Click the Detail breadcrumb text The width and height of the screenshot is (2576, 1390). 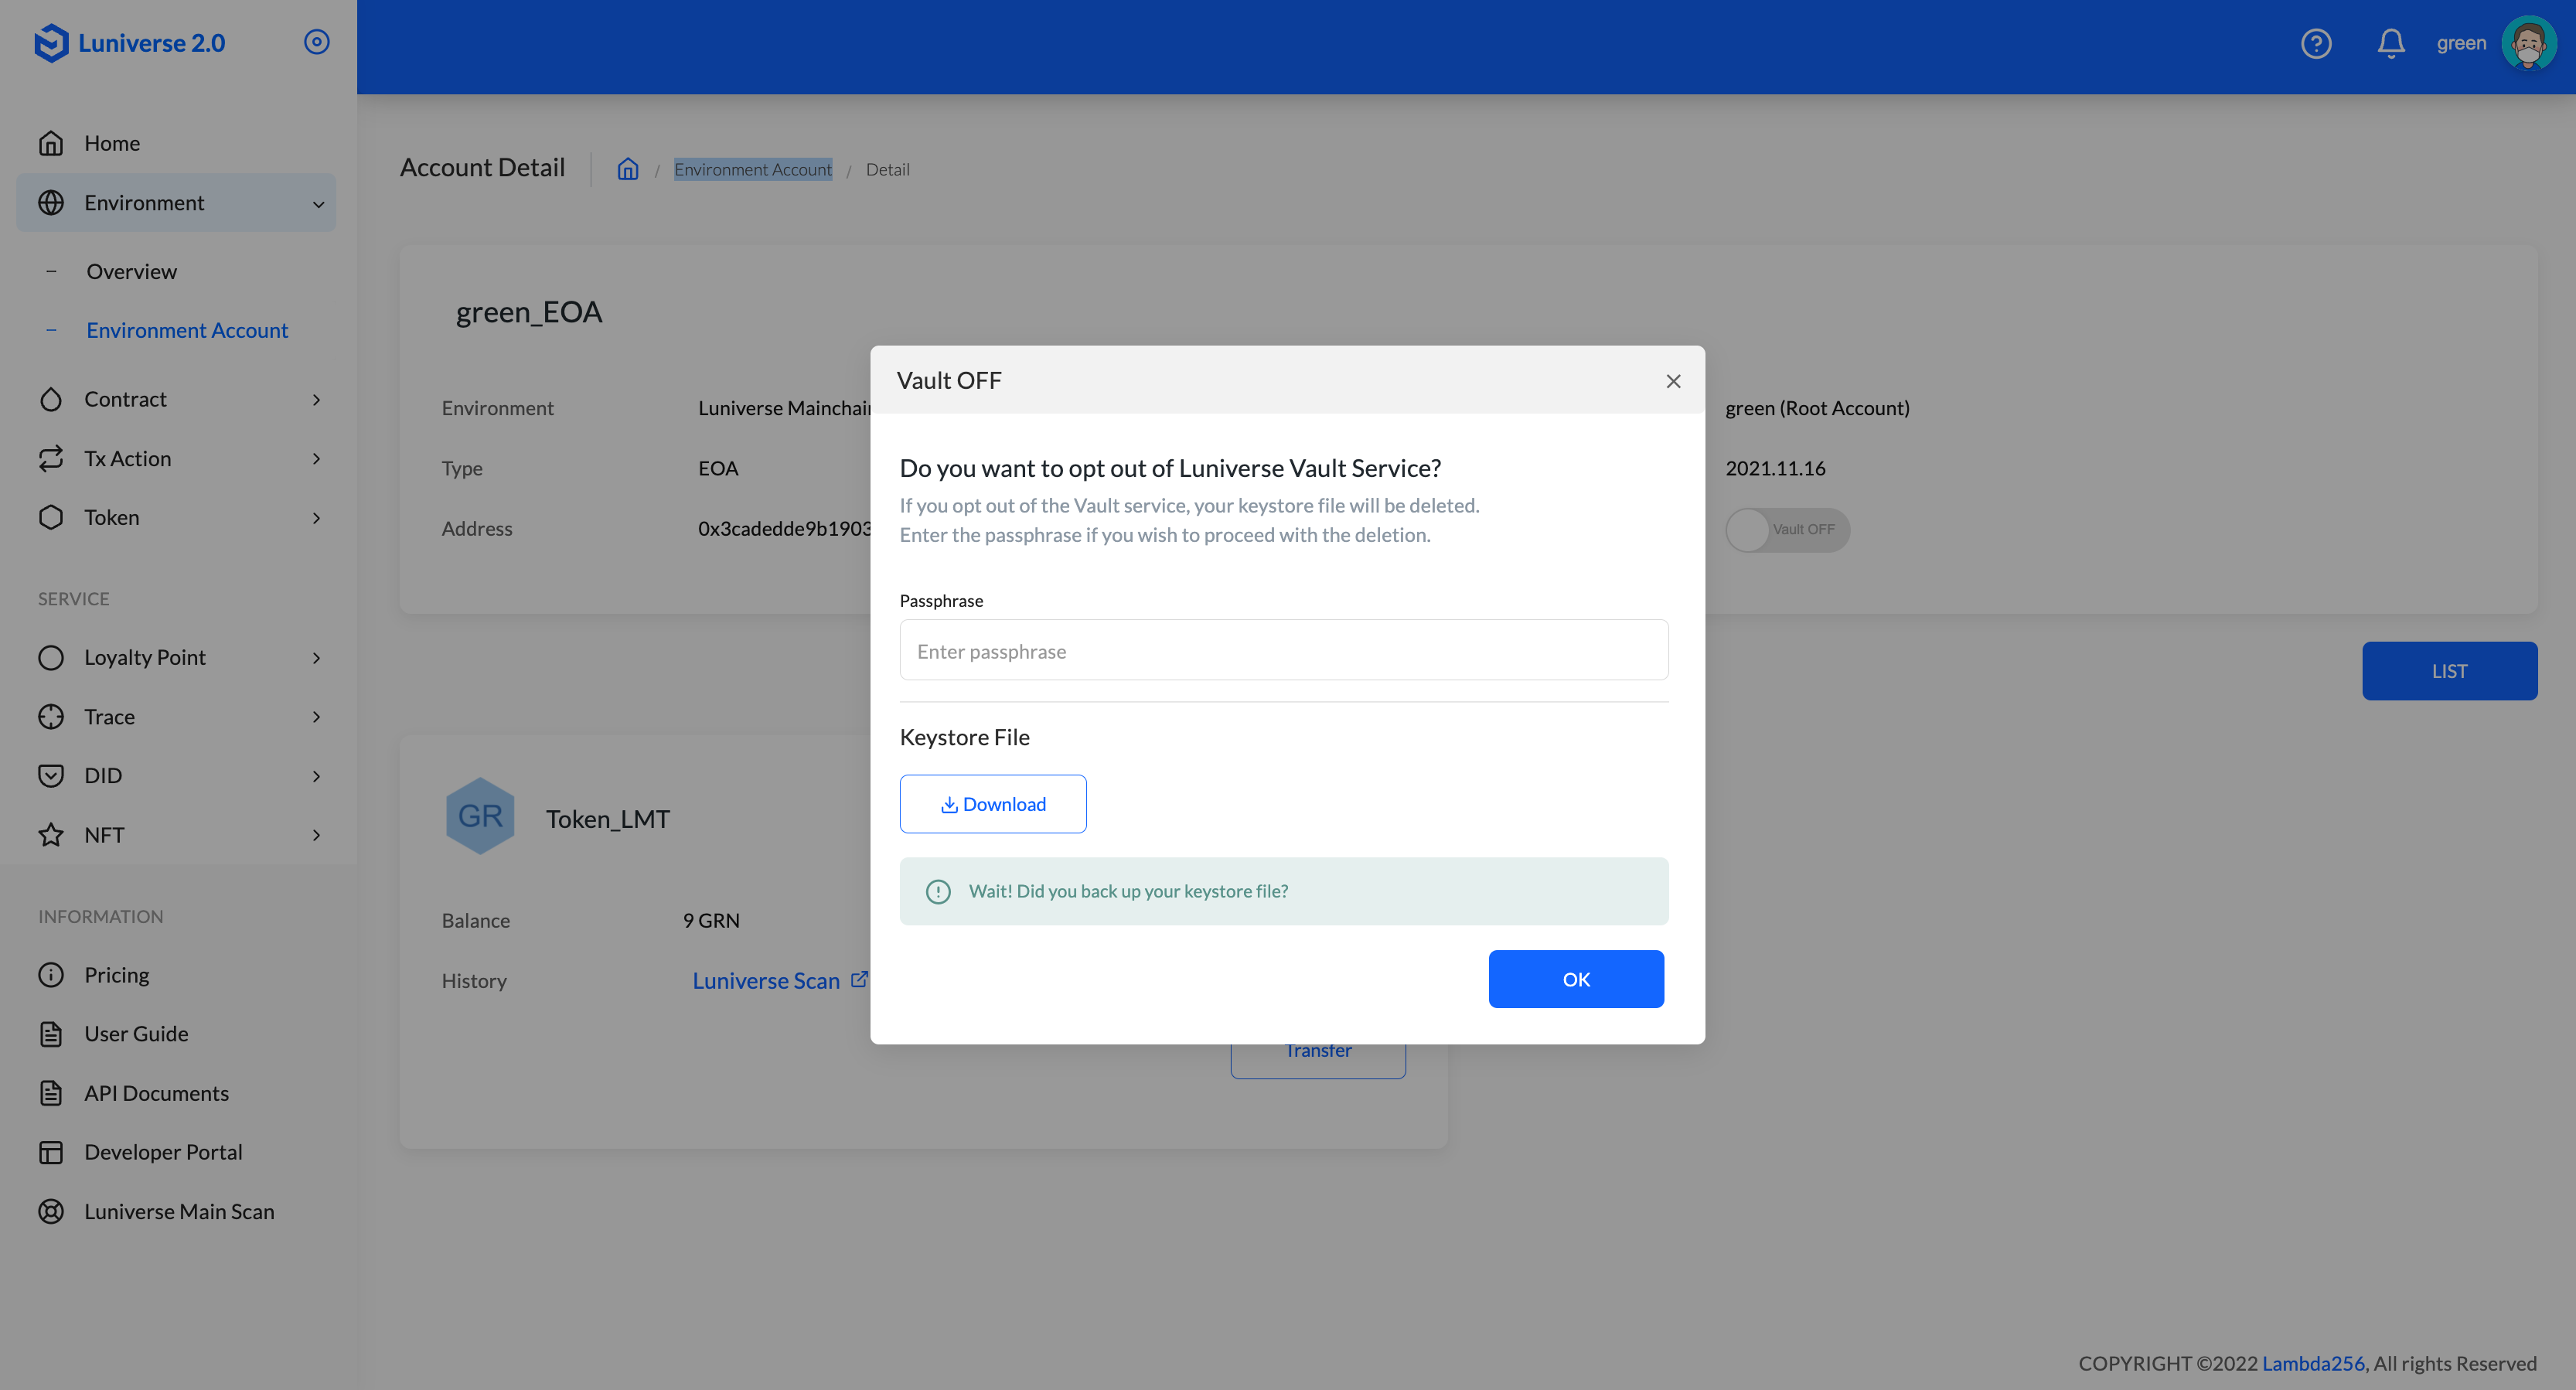coord(887,169)
